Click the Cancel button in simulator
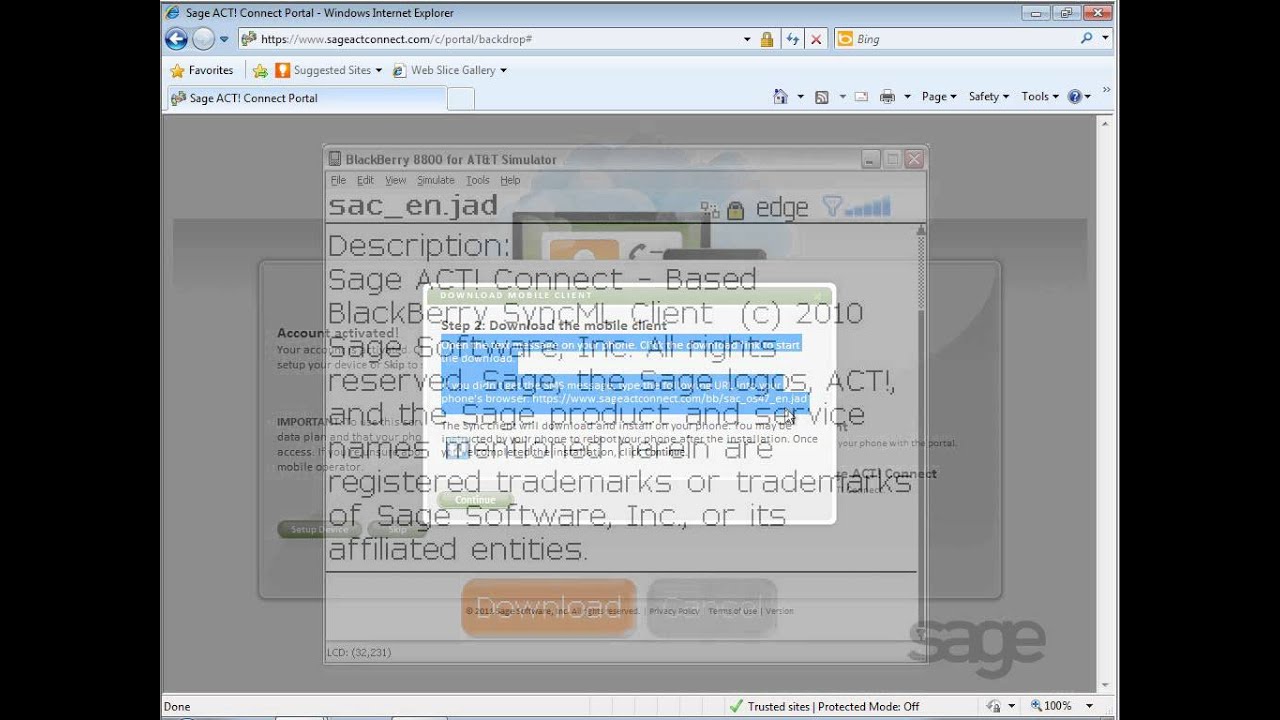Image resolution: width=1280 pixels, height=720 pixels. coord(712,607)
